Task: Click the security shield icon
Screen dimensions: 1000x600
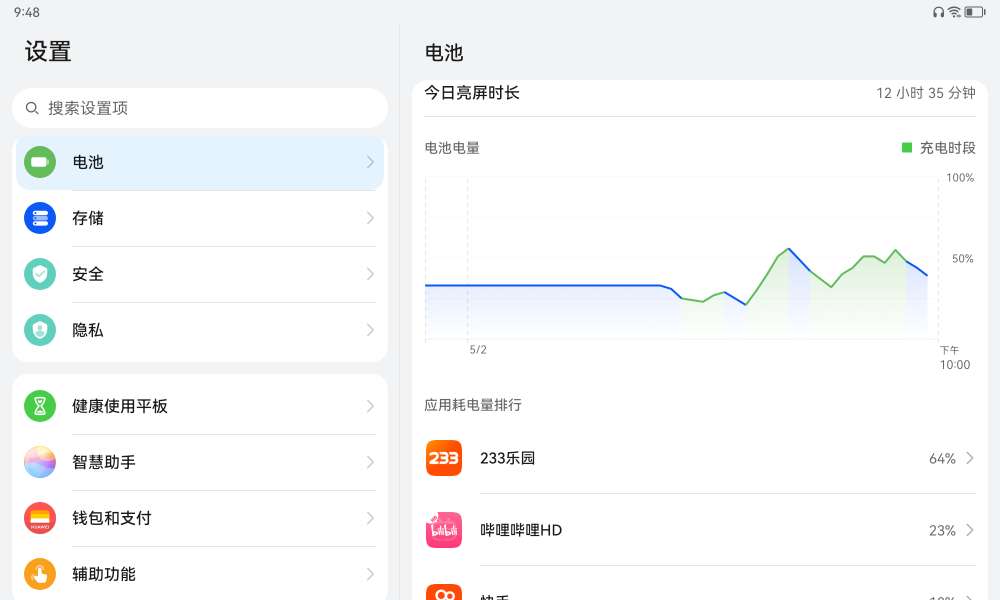Action: (40, 274)
